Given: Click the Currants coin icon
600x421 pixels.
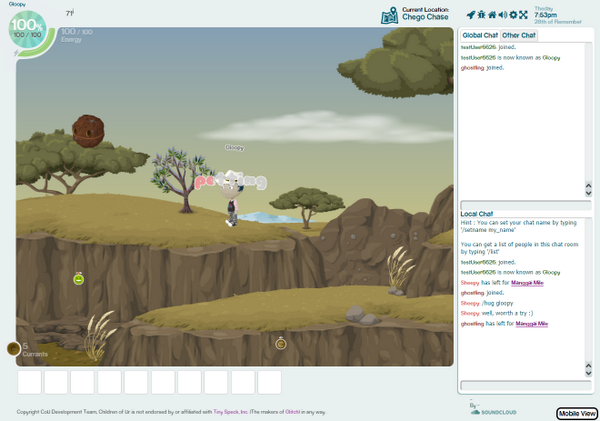Looking at the screenshot, I should pos(13,349).
